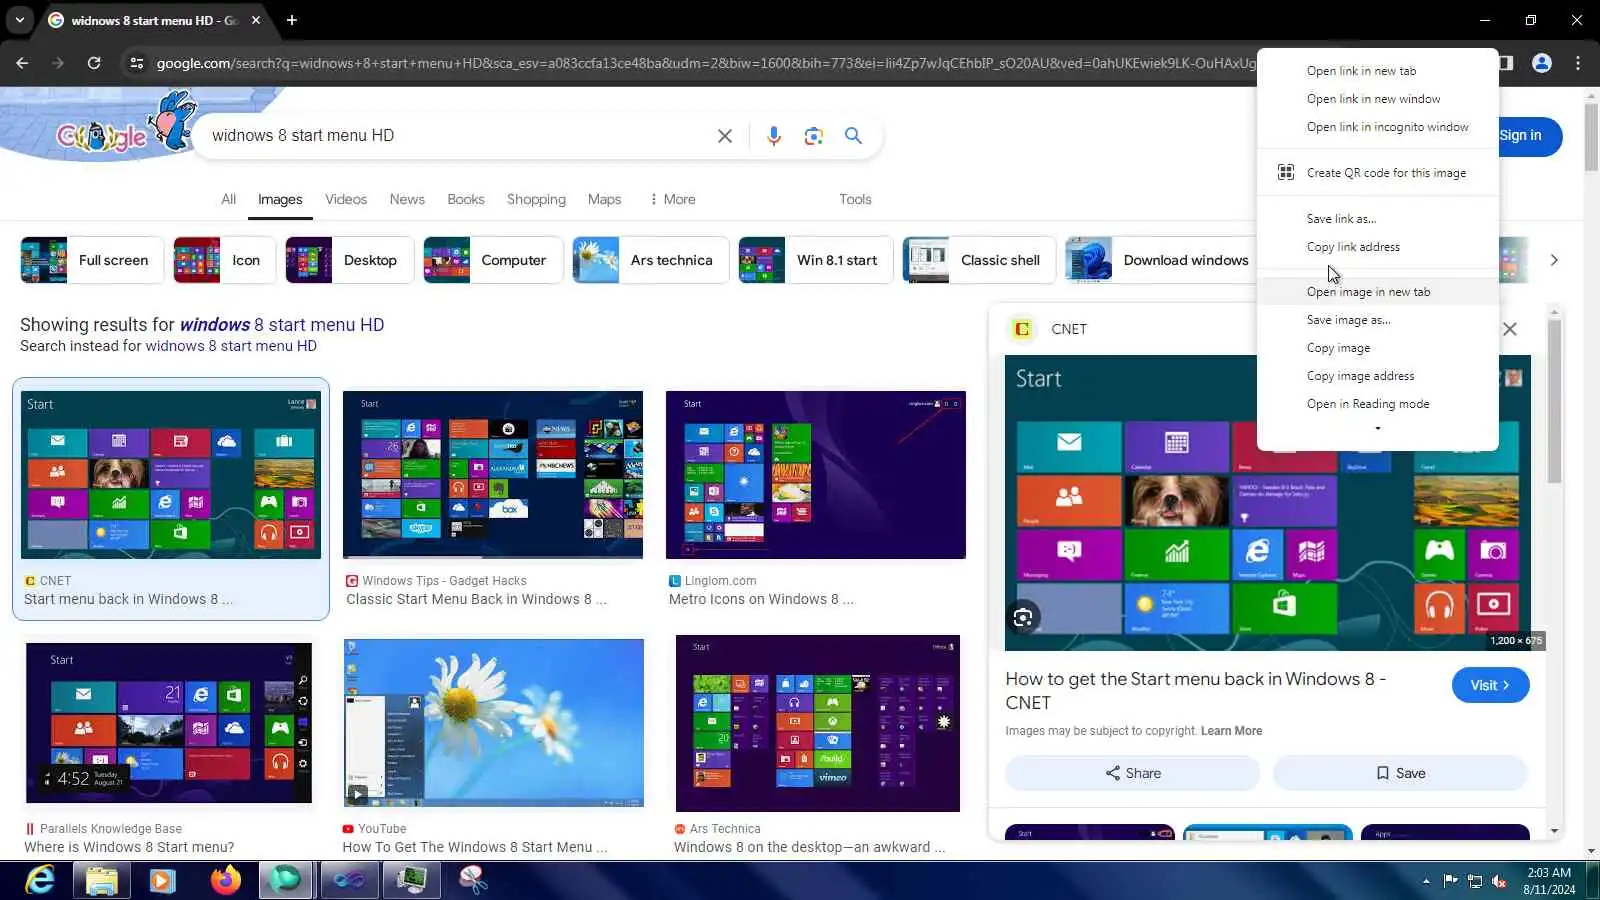Viewport: 1600px width, 900px height.
Task: Select Copy image address
Action: pos(1378,376)
